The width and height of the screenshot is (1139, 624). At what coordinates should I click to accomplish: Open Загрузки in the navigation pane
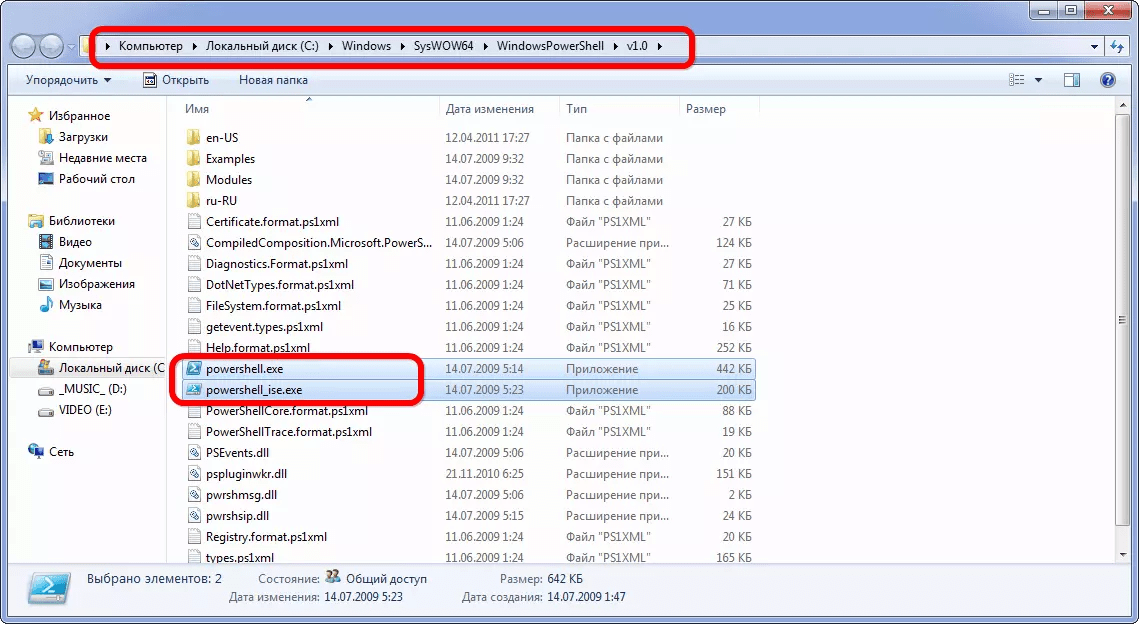click(83, 137)
